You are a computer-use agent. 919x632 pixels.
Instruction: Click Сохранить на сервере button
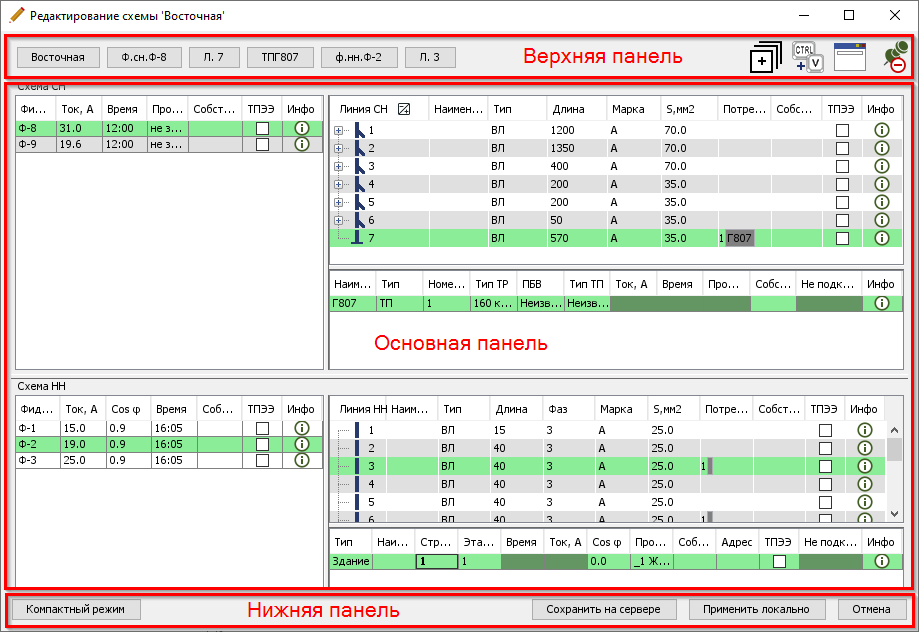coord(604,609)
